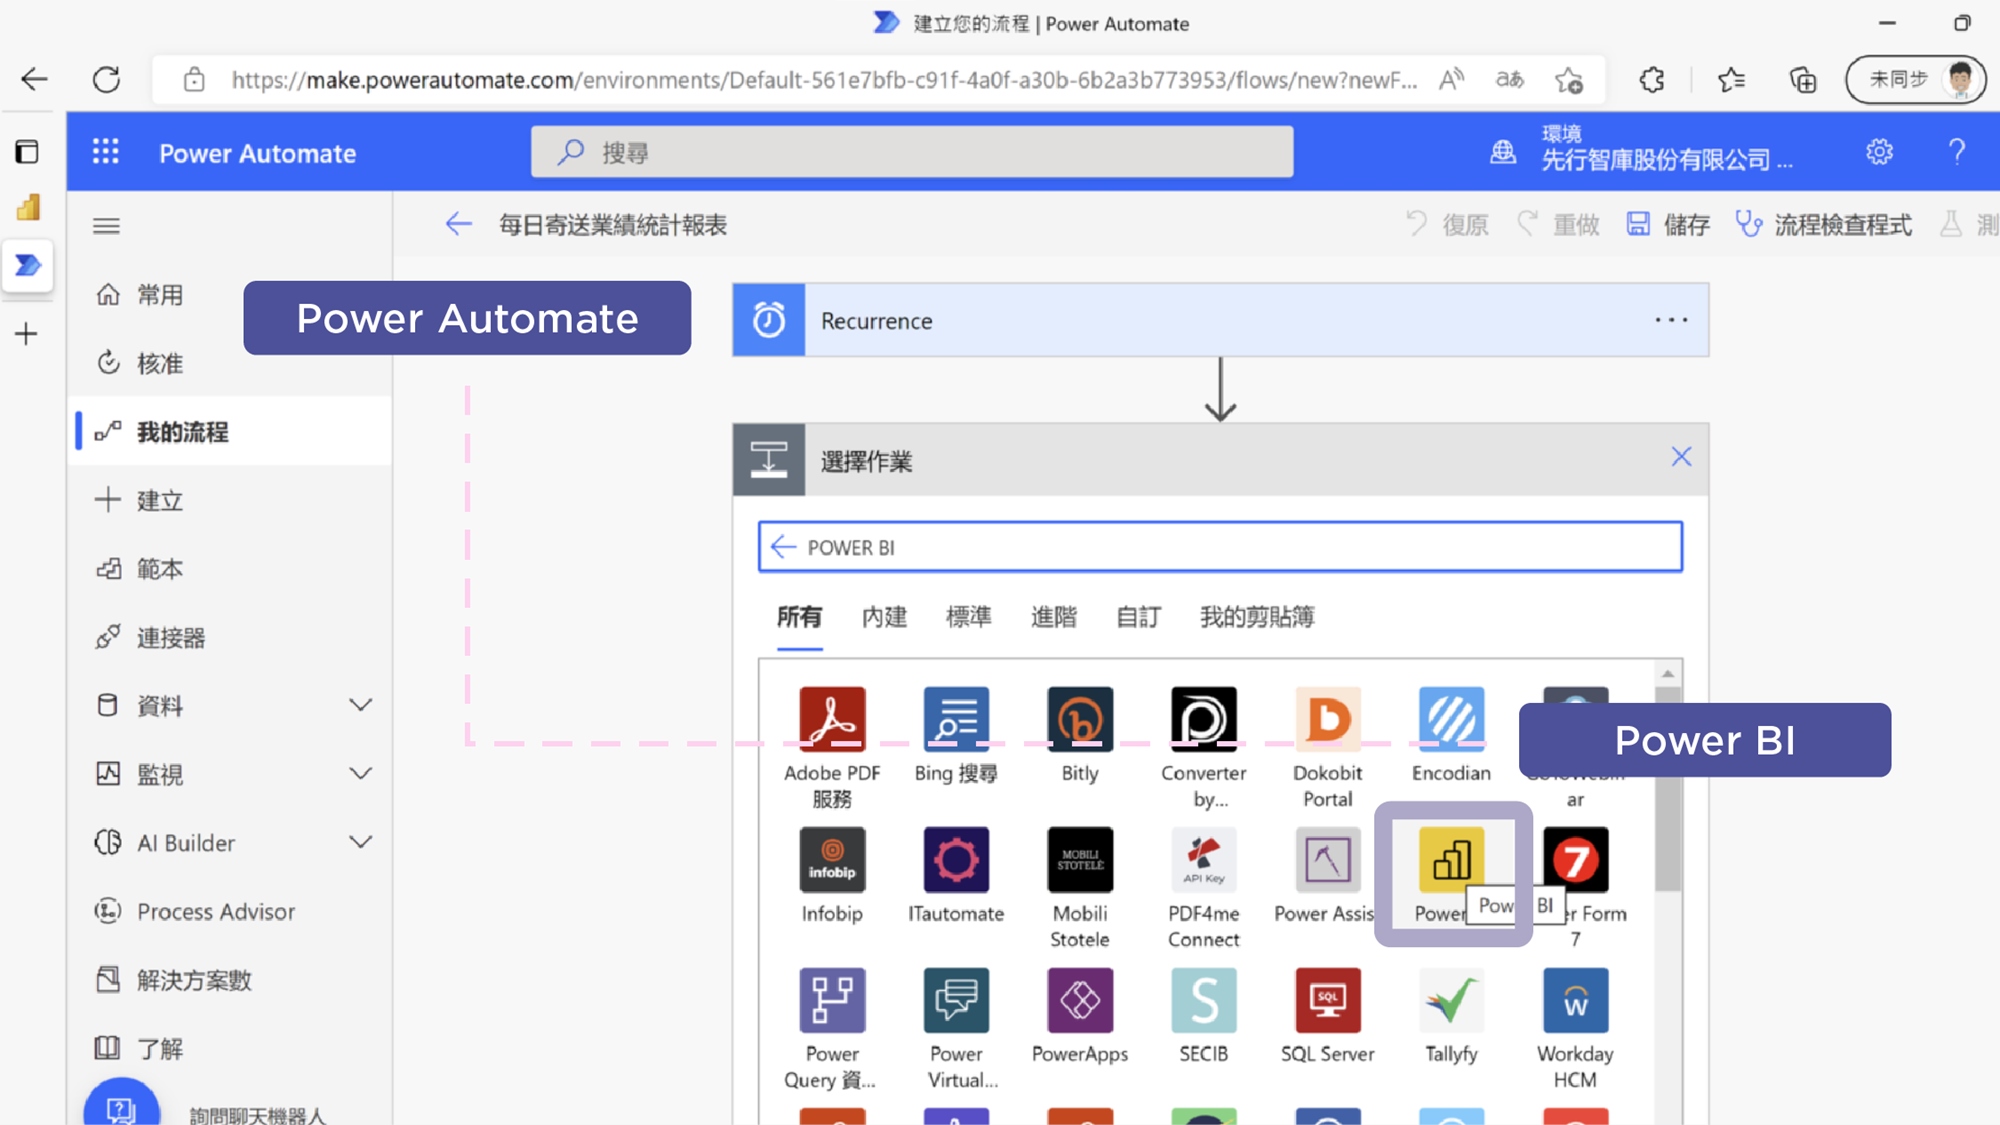The height and width of the screenshot is (1125, 2000).
Task: Choose the Adobe PDF service connector
Action: click(832, 720)
